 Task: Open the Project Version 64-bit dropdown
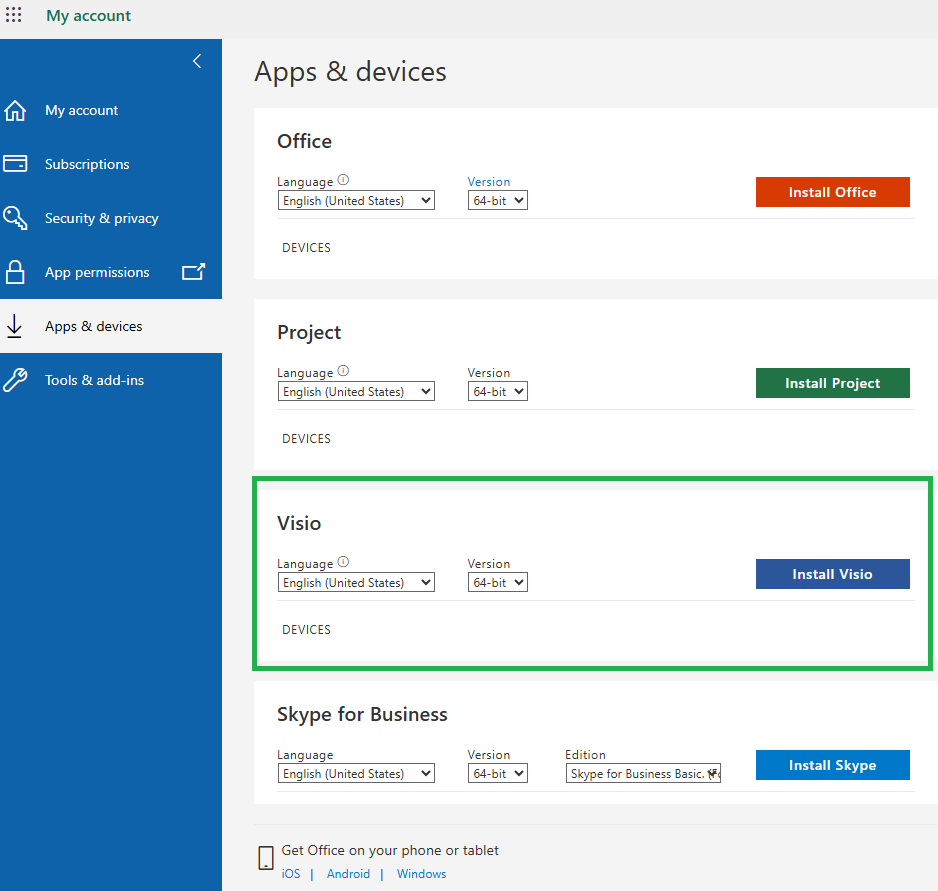click(498, 391)
